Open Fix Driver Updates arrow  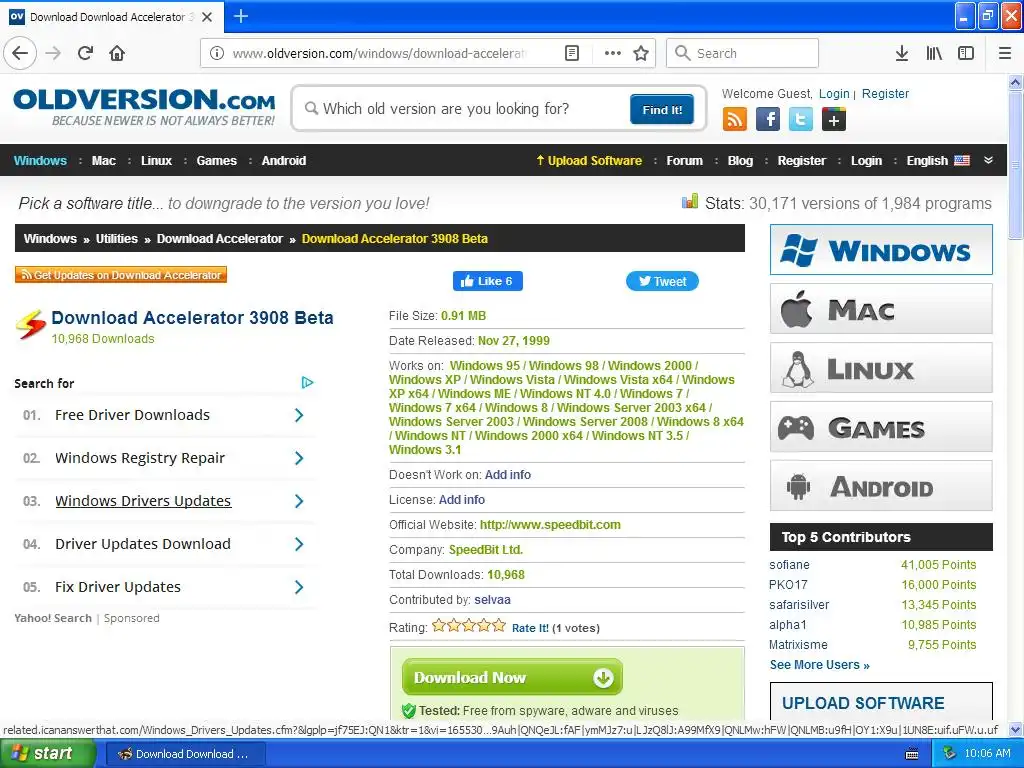299,587
